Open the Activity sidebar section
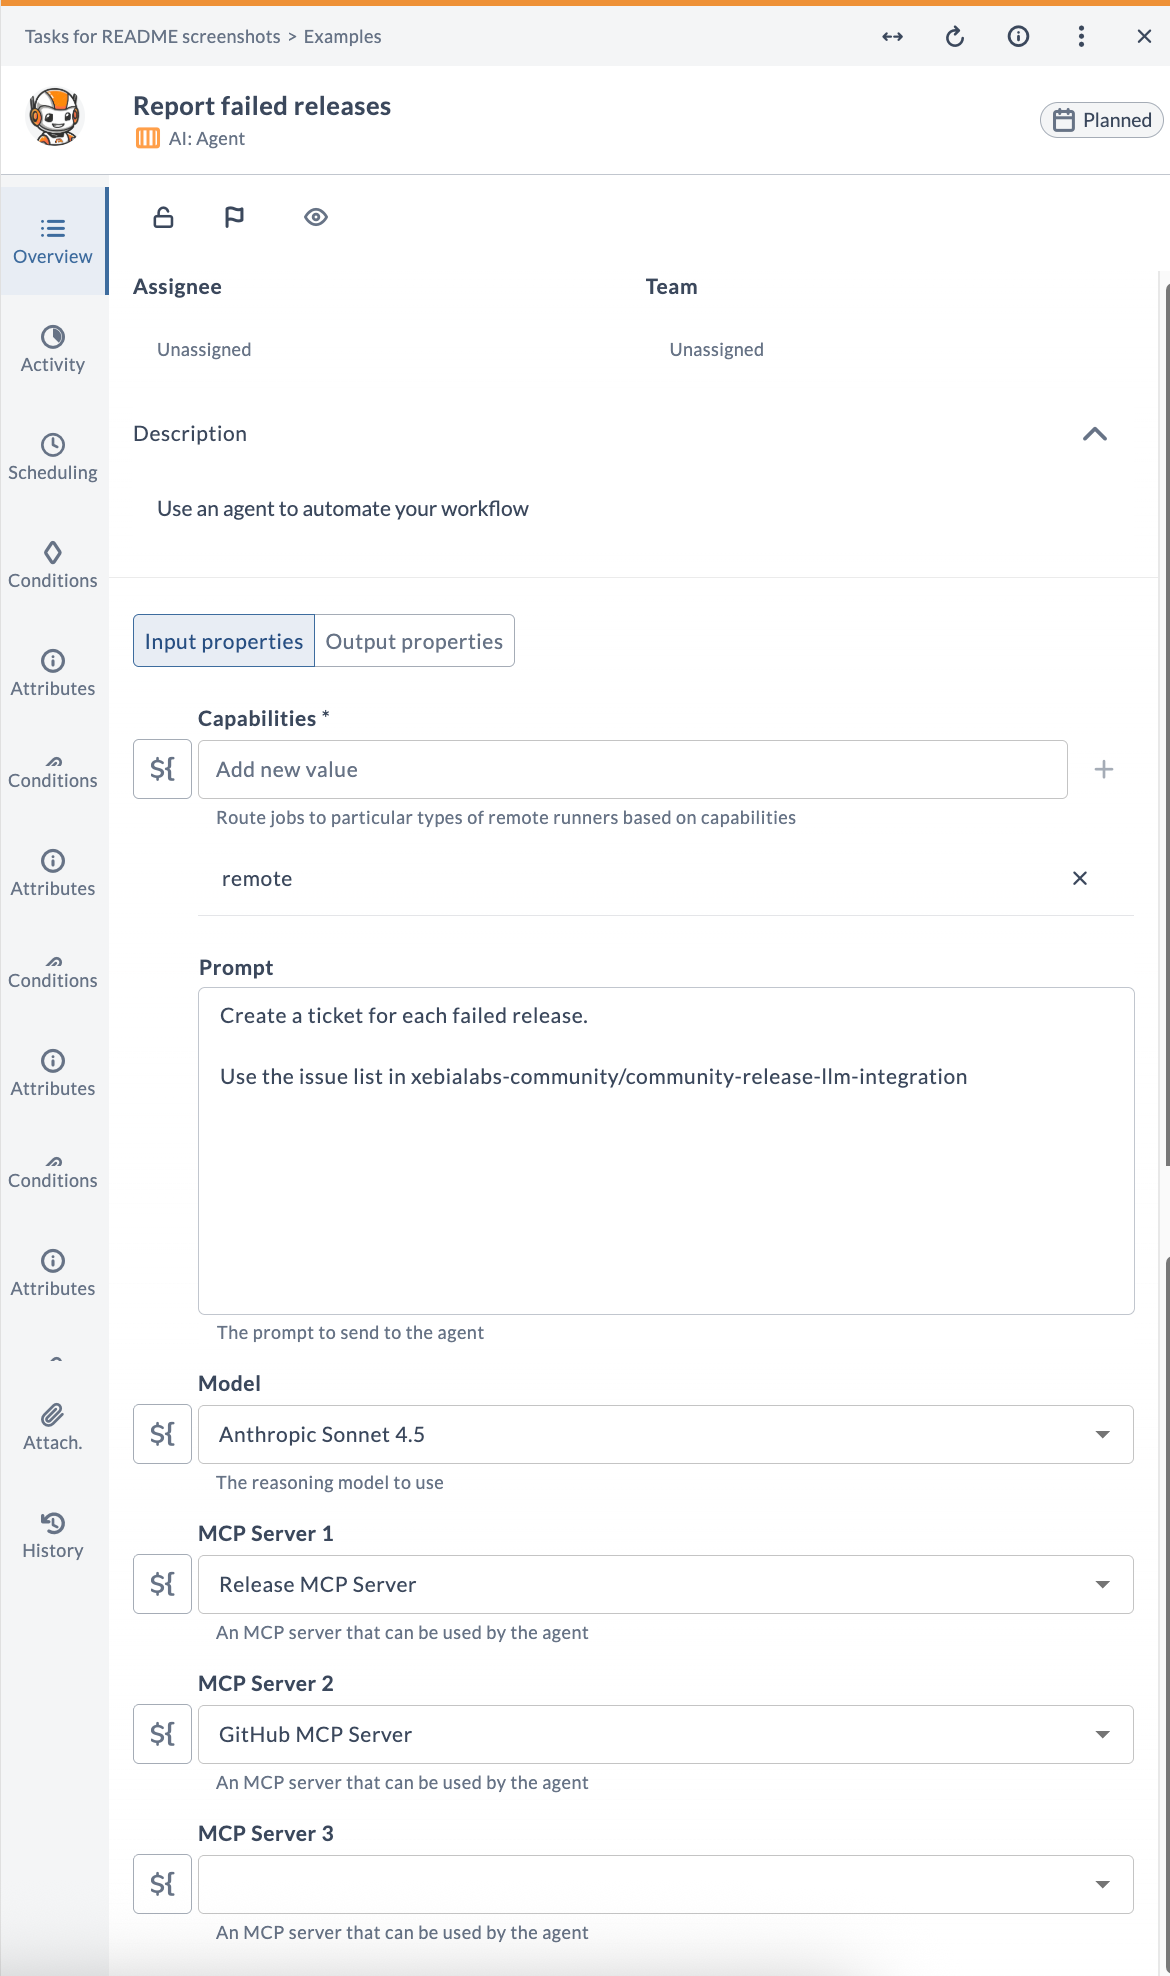 click(53, 349)
